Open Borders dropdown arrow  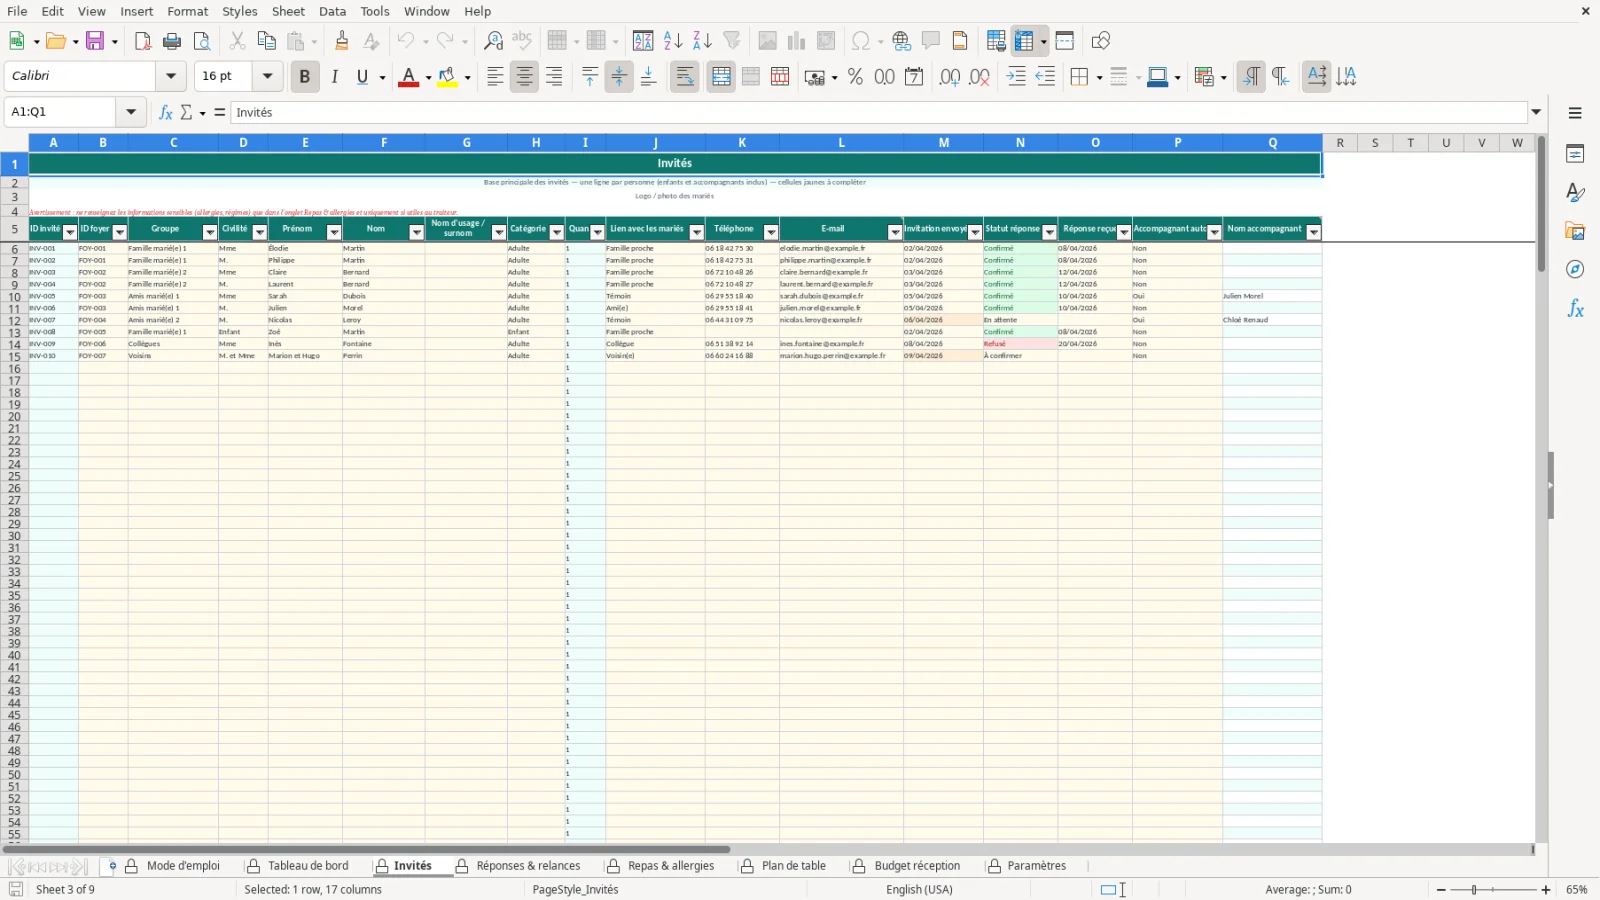(x=1100, y=77)
